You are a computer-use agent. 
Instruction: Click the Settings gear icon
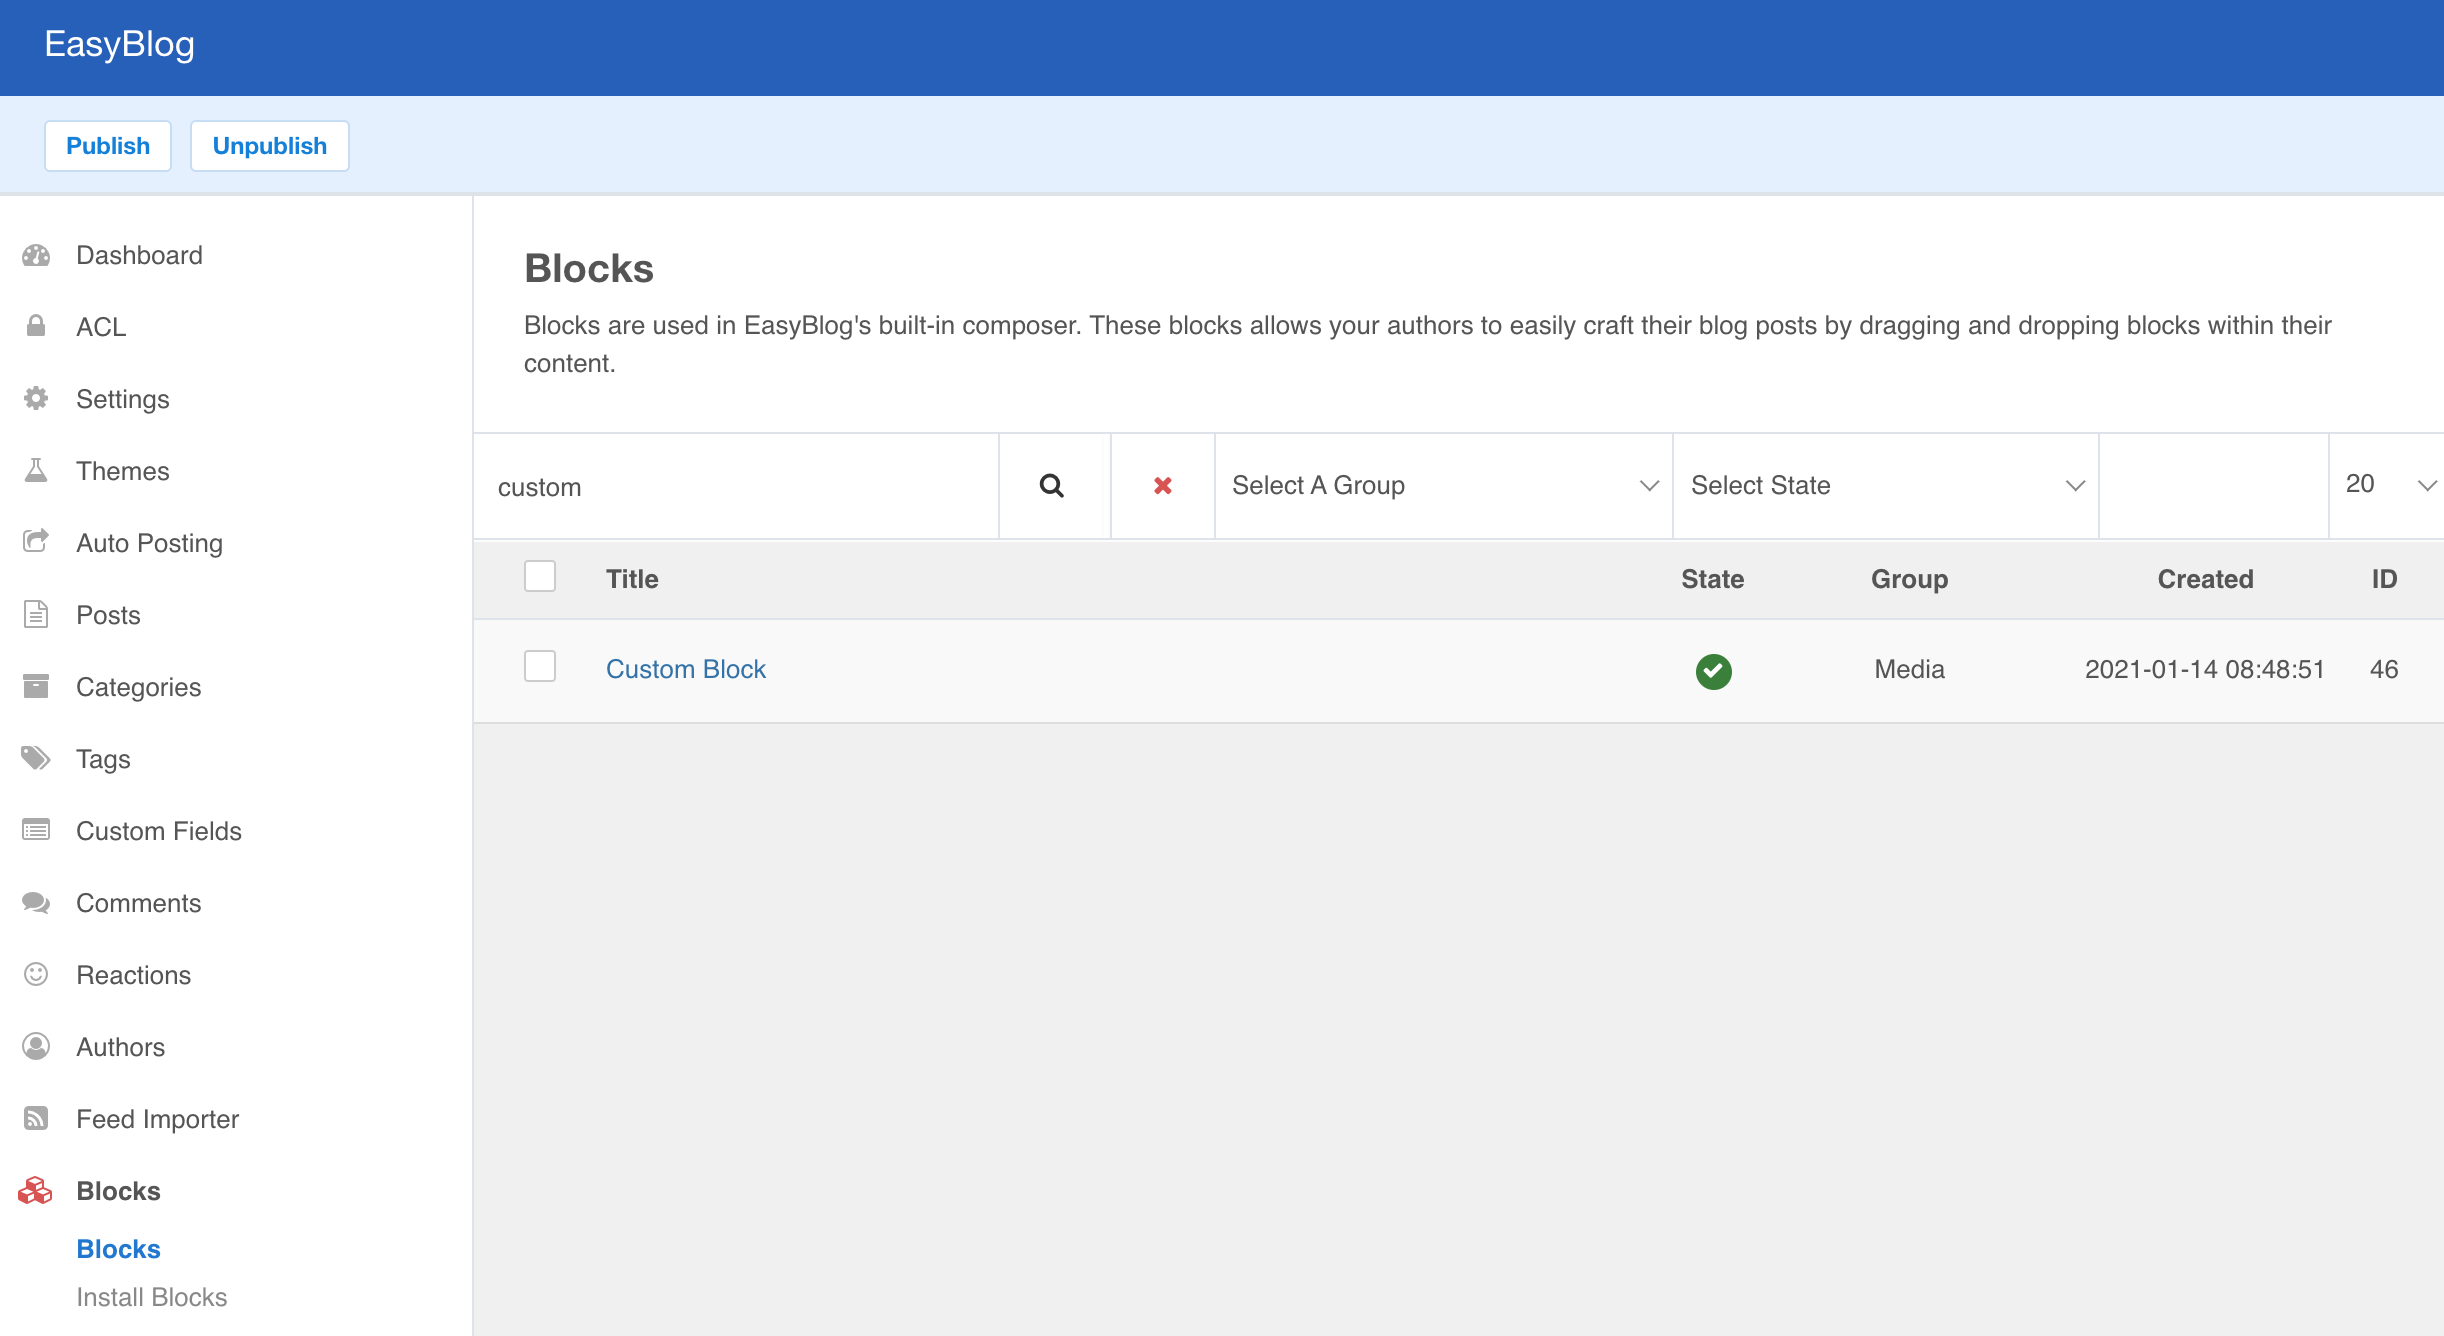[36, 398]
